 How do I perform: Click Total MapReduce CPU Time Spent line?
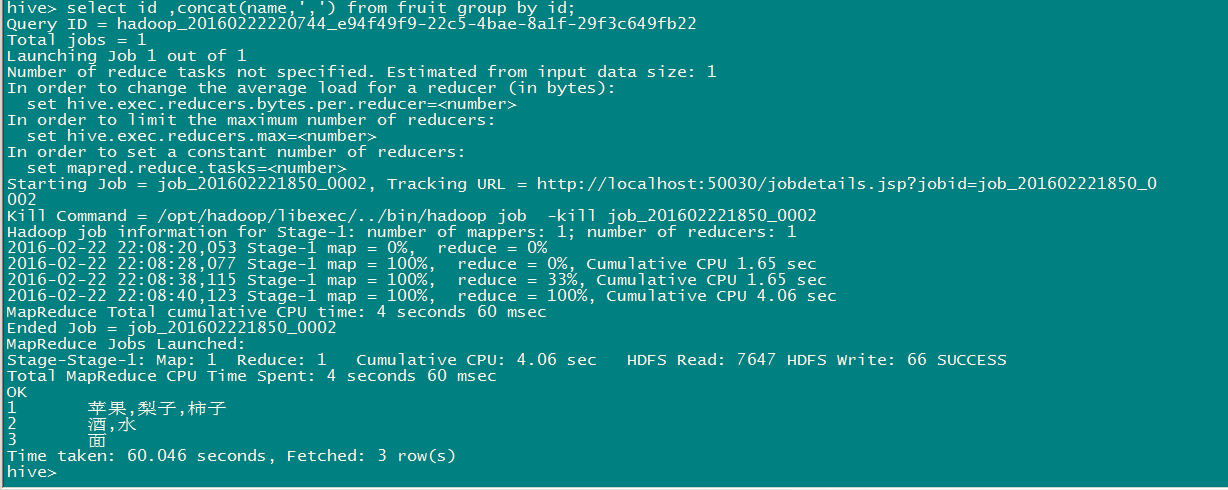click(x=251, y=376)
